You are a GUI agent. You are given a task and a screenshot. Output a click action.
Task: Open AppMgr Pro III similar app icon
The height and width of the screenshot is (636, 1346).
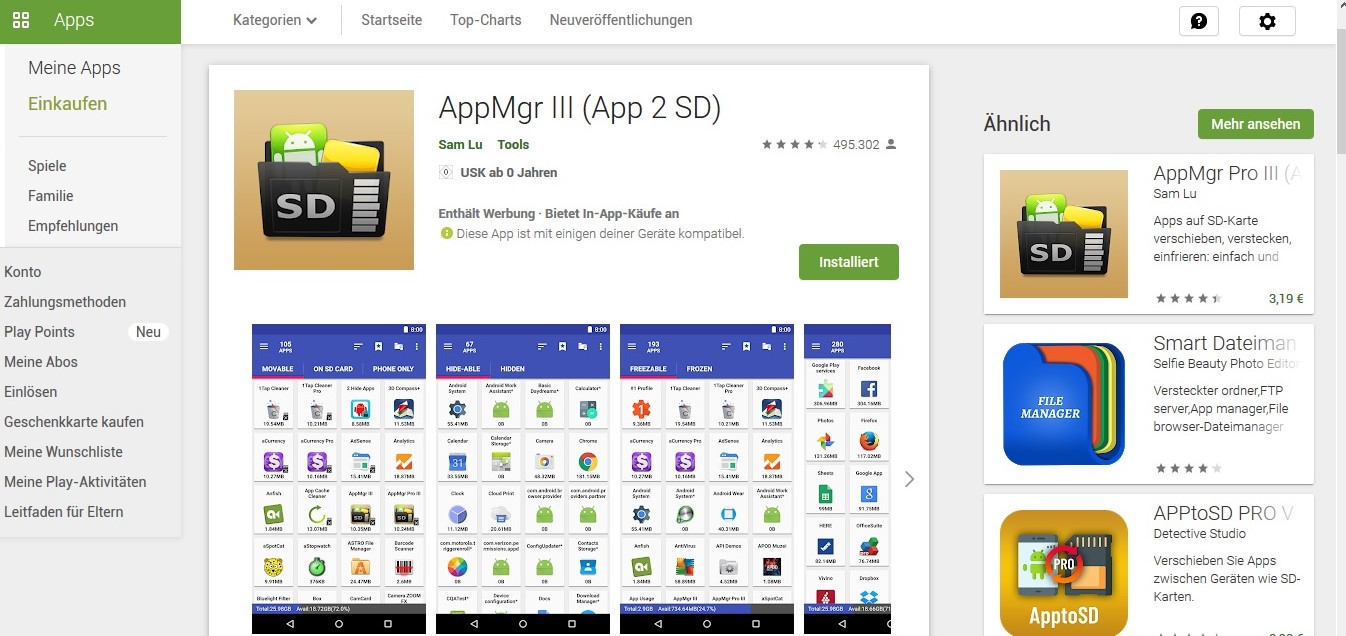point(1064,234)
